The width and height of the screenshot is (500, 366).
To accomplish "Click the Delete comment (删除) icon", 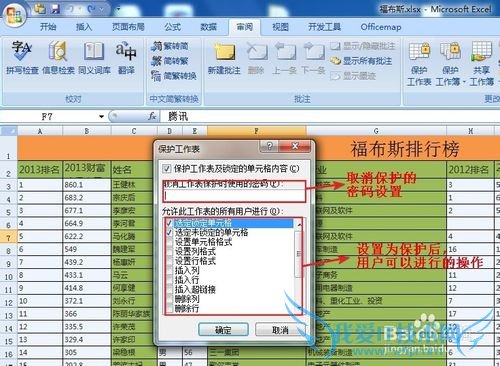I will [x=256, y=58].
